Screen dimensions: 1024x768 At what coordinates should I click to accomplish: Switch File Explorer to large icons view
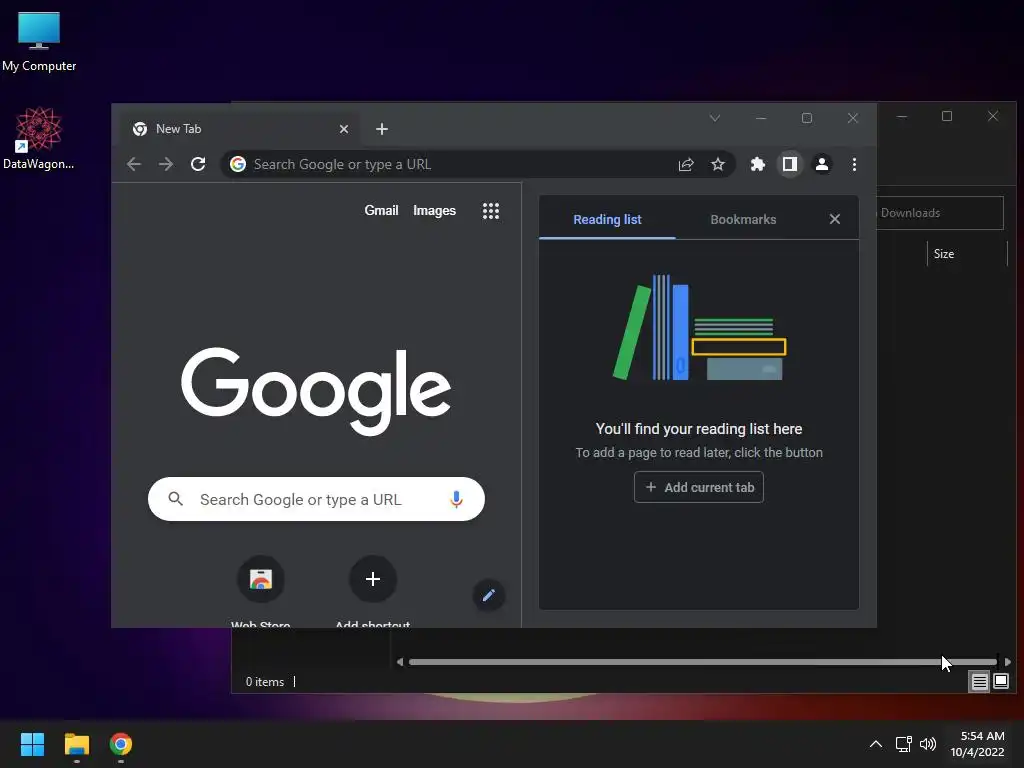click(1000, 682)
